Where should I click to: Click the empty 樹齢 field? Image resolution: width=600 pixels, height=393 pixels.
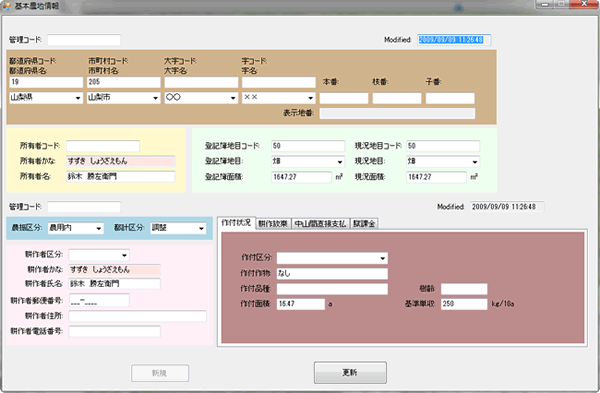click(464, 289)
